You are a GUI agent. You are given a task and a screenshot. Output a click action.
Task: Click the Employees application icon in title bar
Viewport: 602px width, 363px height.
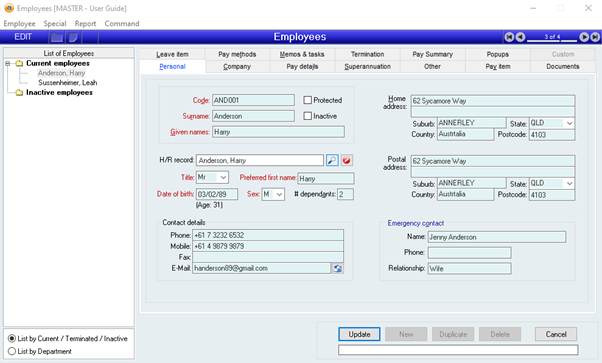pos(9,8)
